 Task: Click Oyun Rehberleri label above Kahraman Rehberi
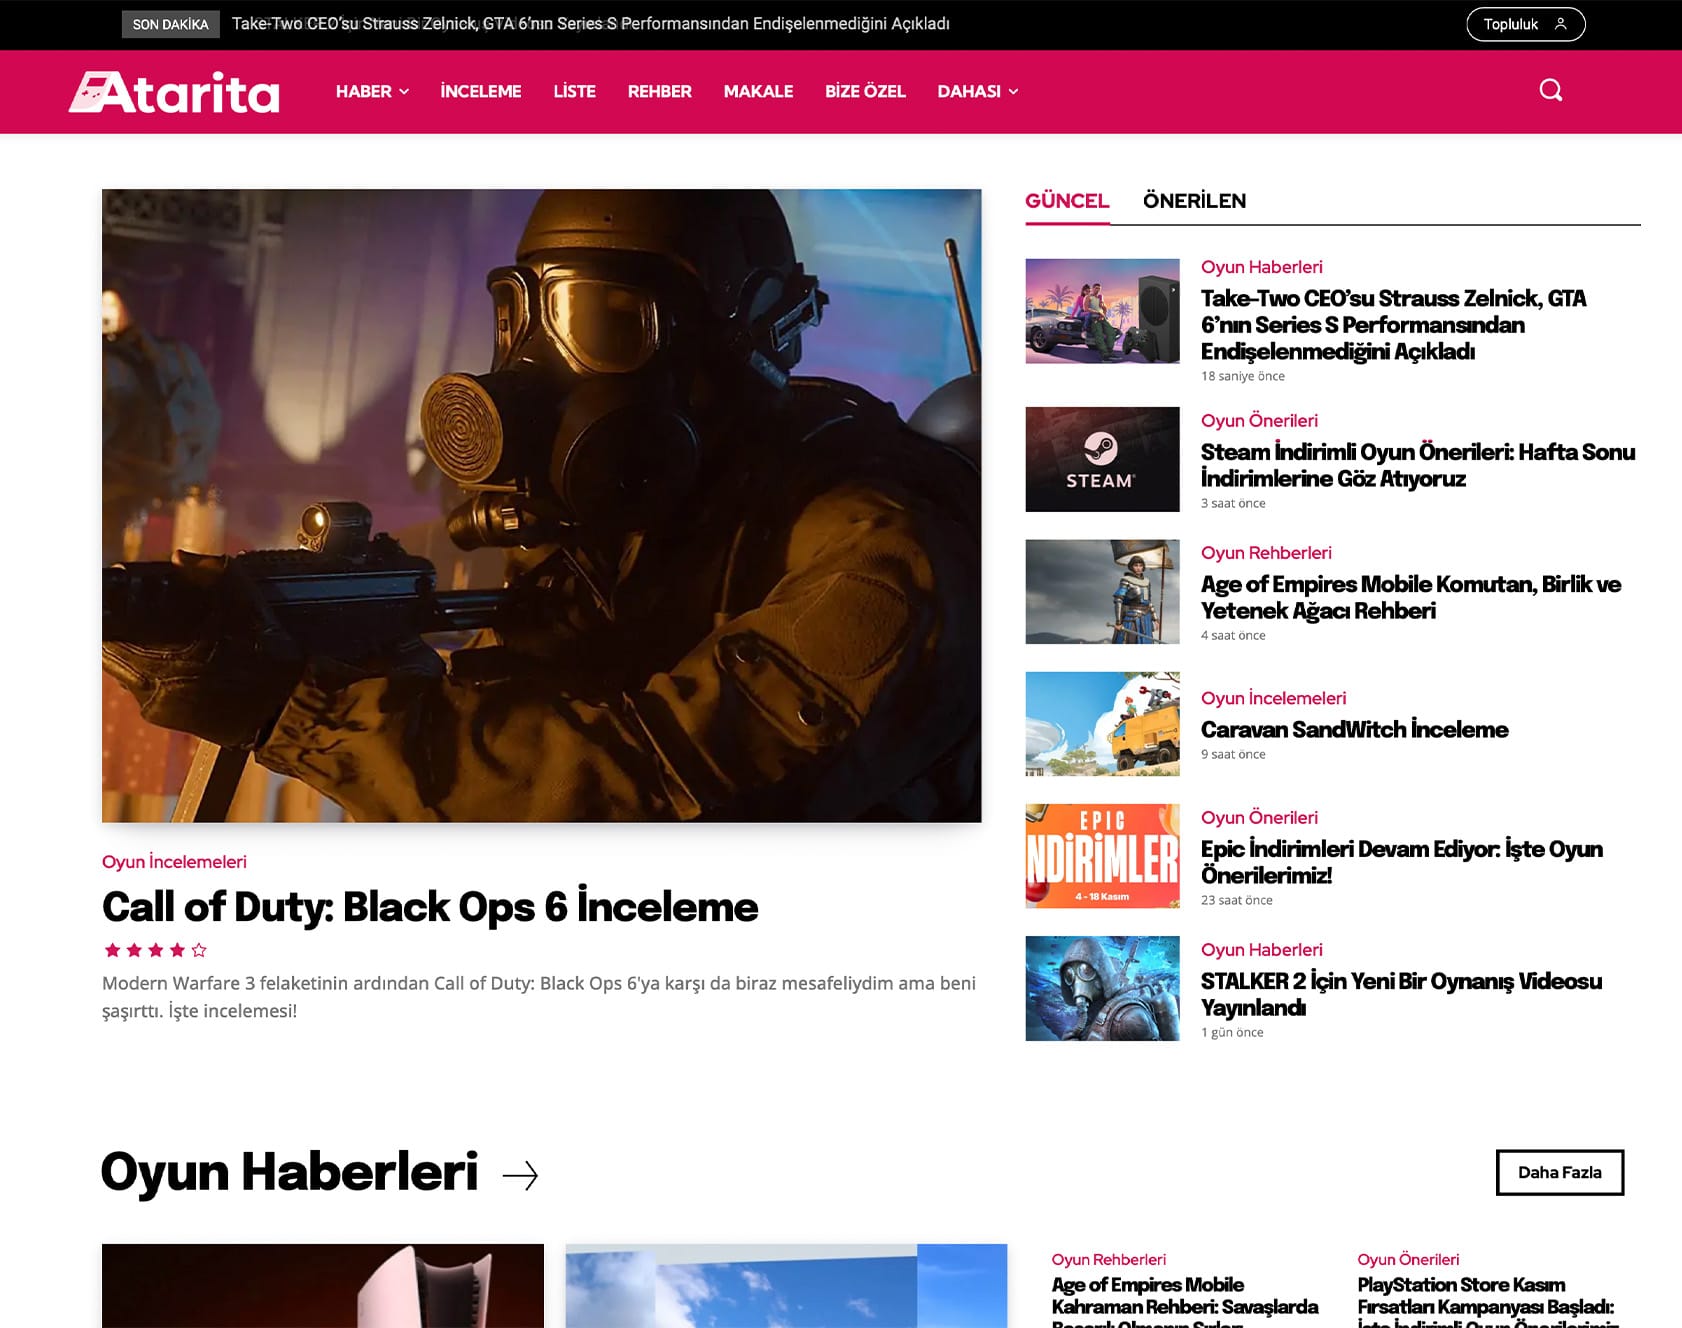1108,1260
